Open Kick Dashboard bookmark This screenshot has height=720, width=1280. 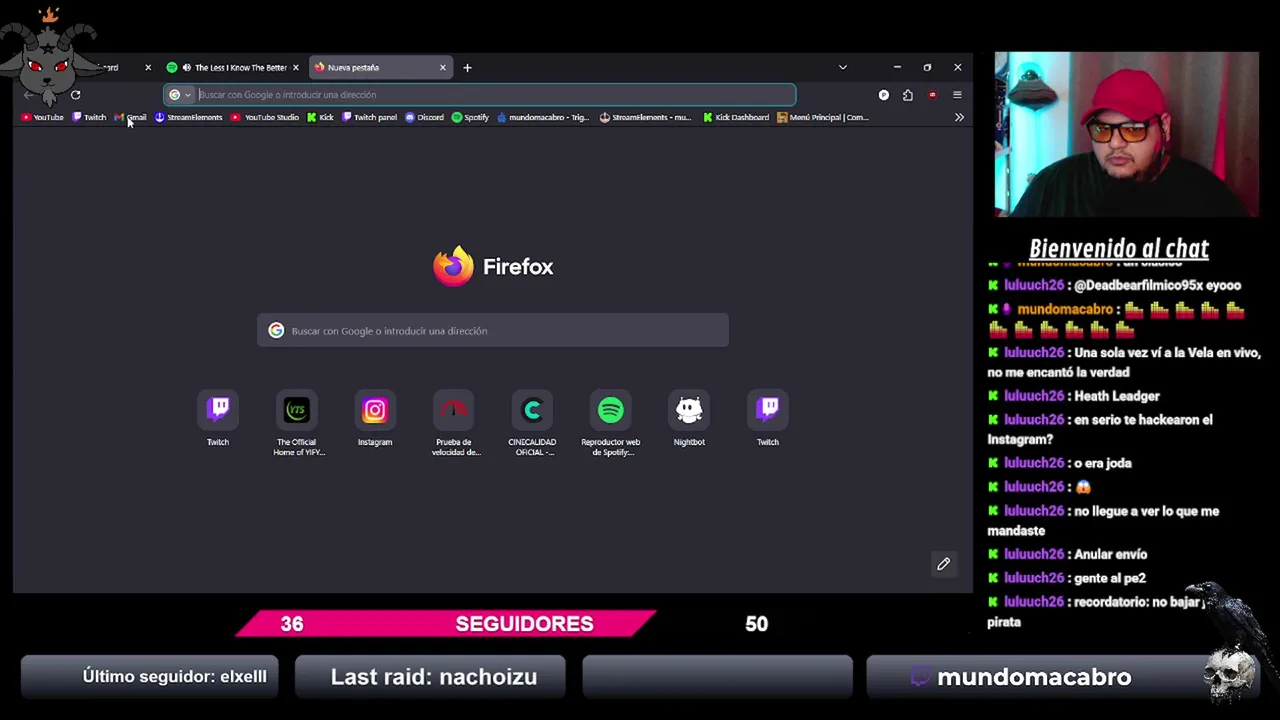[x=736, y=117]
